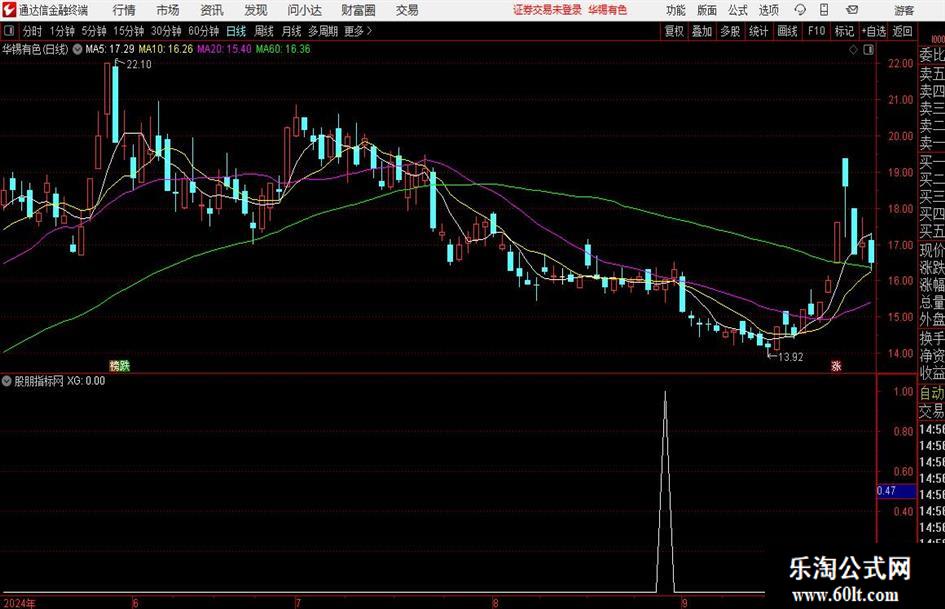Click the 2024年 date label on time axis
The width and height of the screenshot is (945, 609).
[x=19, y=603]
